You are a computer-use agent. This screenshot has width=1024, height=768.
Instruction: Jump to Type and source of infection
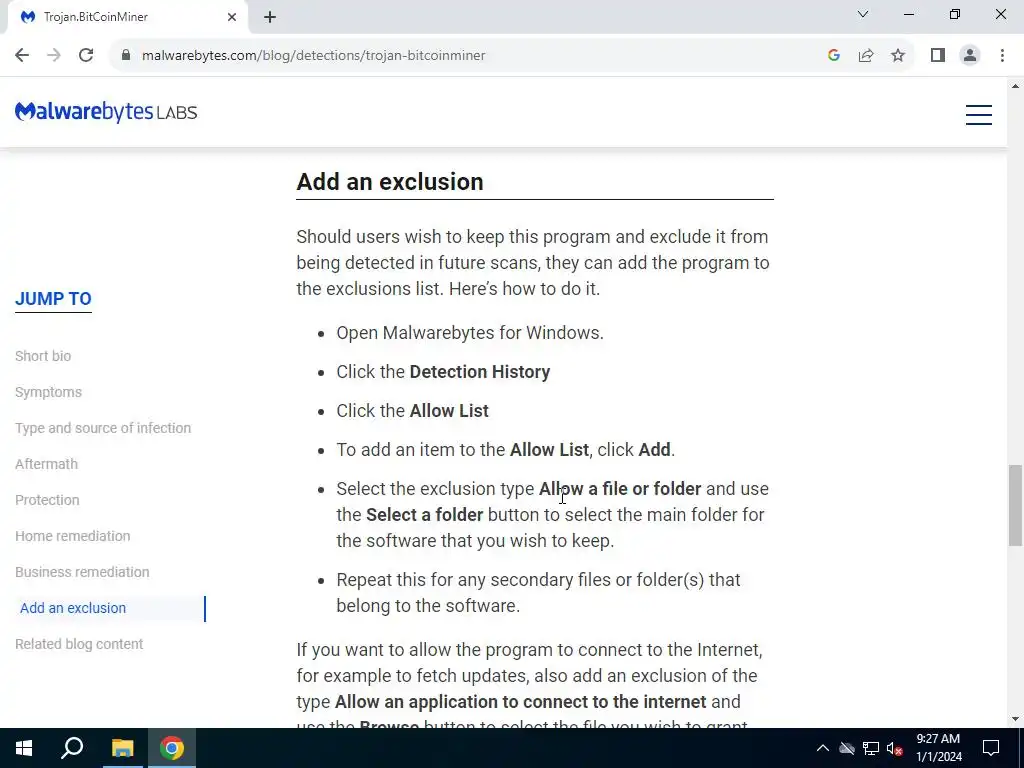tap(103, 428)
